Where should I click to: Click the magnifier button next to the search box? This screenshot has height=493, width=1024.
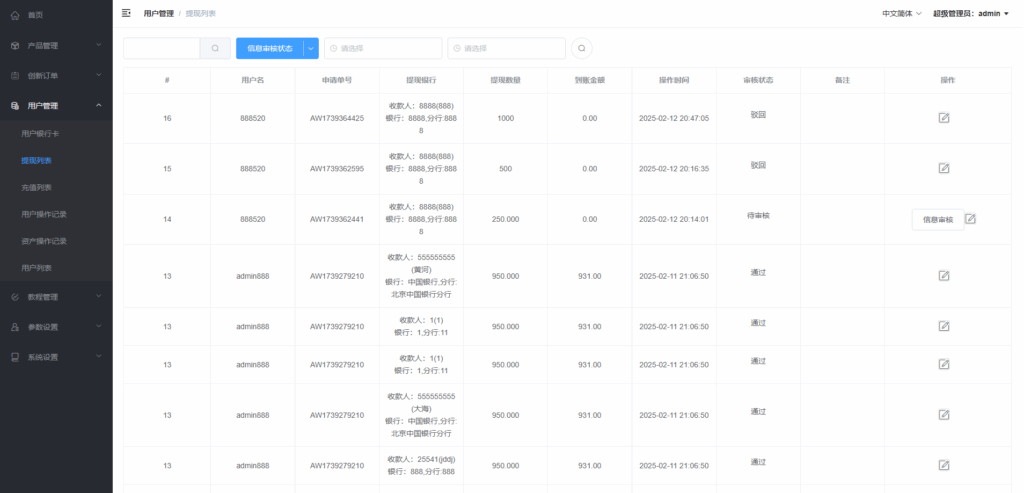click(215, 48)
